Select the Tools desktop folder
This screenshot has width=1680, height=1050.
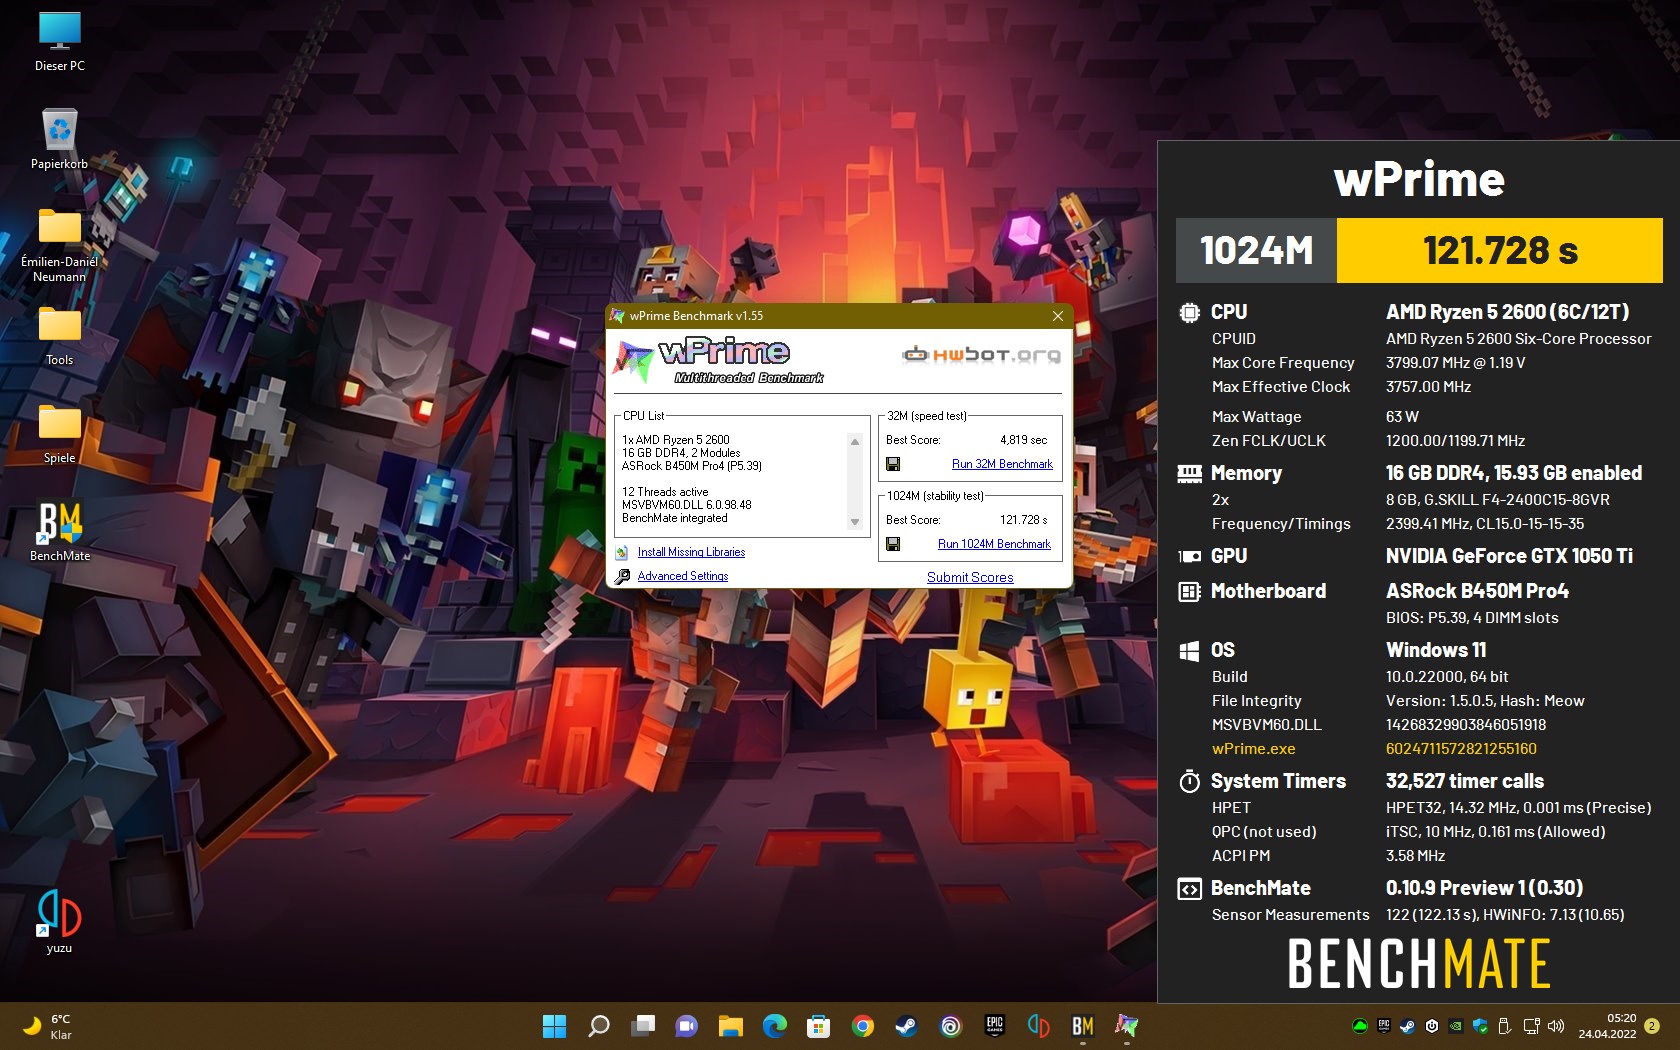point(60,337)
